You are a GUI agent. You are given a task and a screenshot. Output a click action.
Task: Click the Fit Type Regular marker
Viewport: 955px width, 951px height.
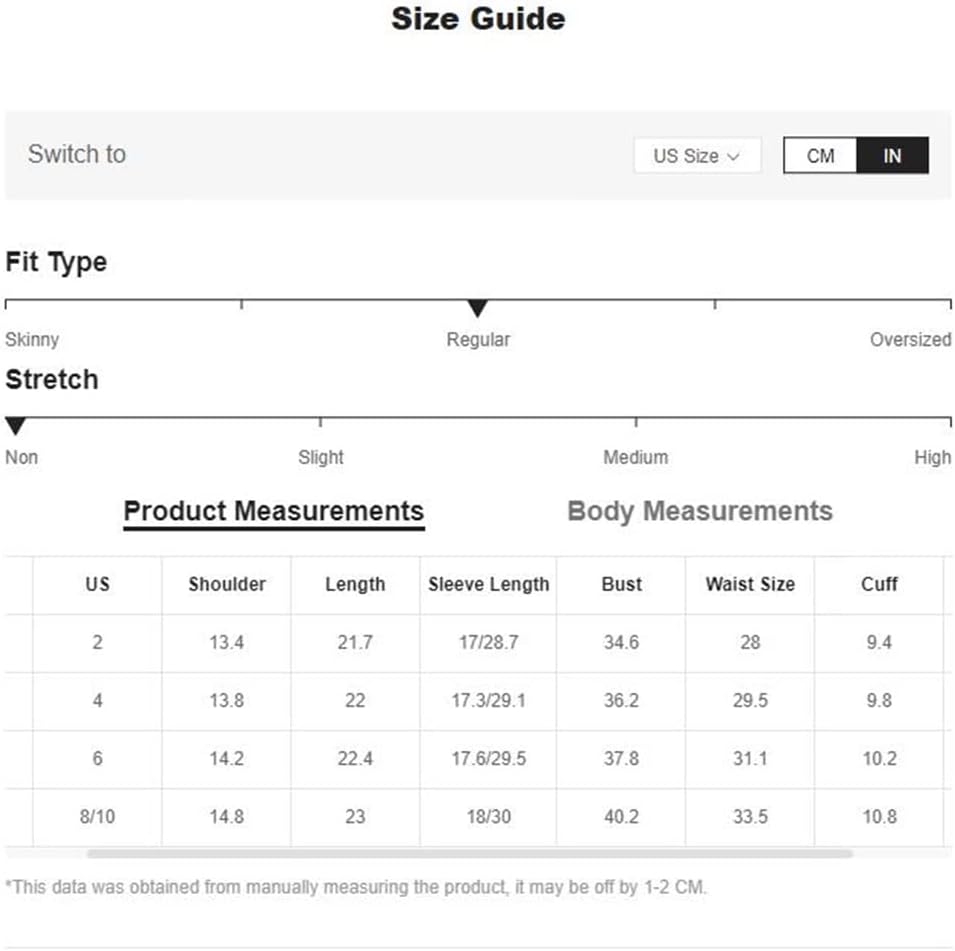[x=478, y=309]
